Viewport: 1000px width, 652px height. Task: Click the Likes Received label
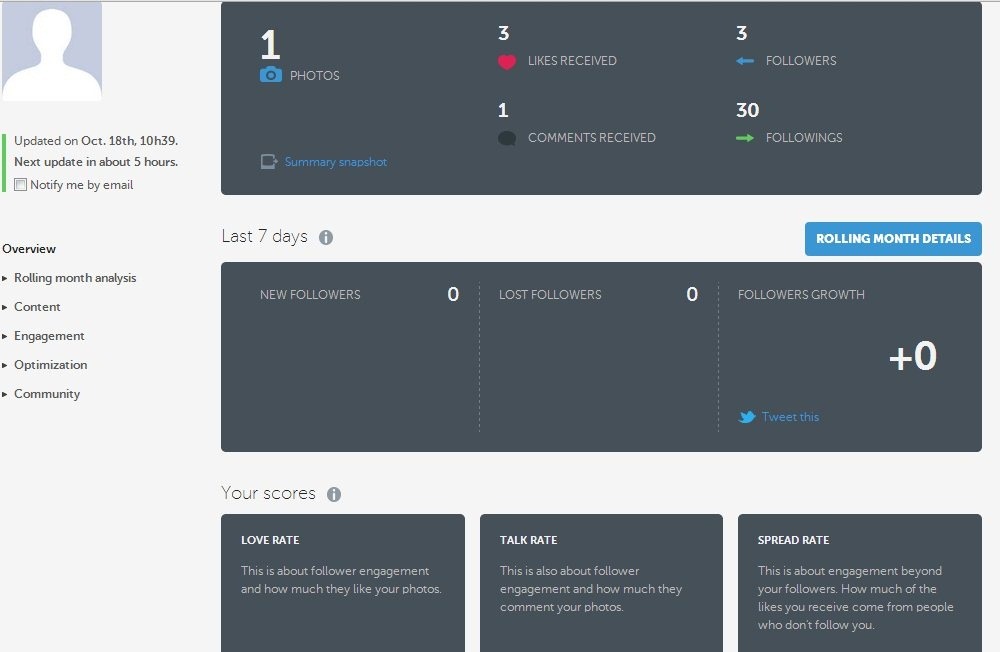click(572, 61)
